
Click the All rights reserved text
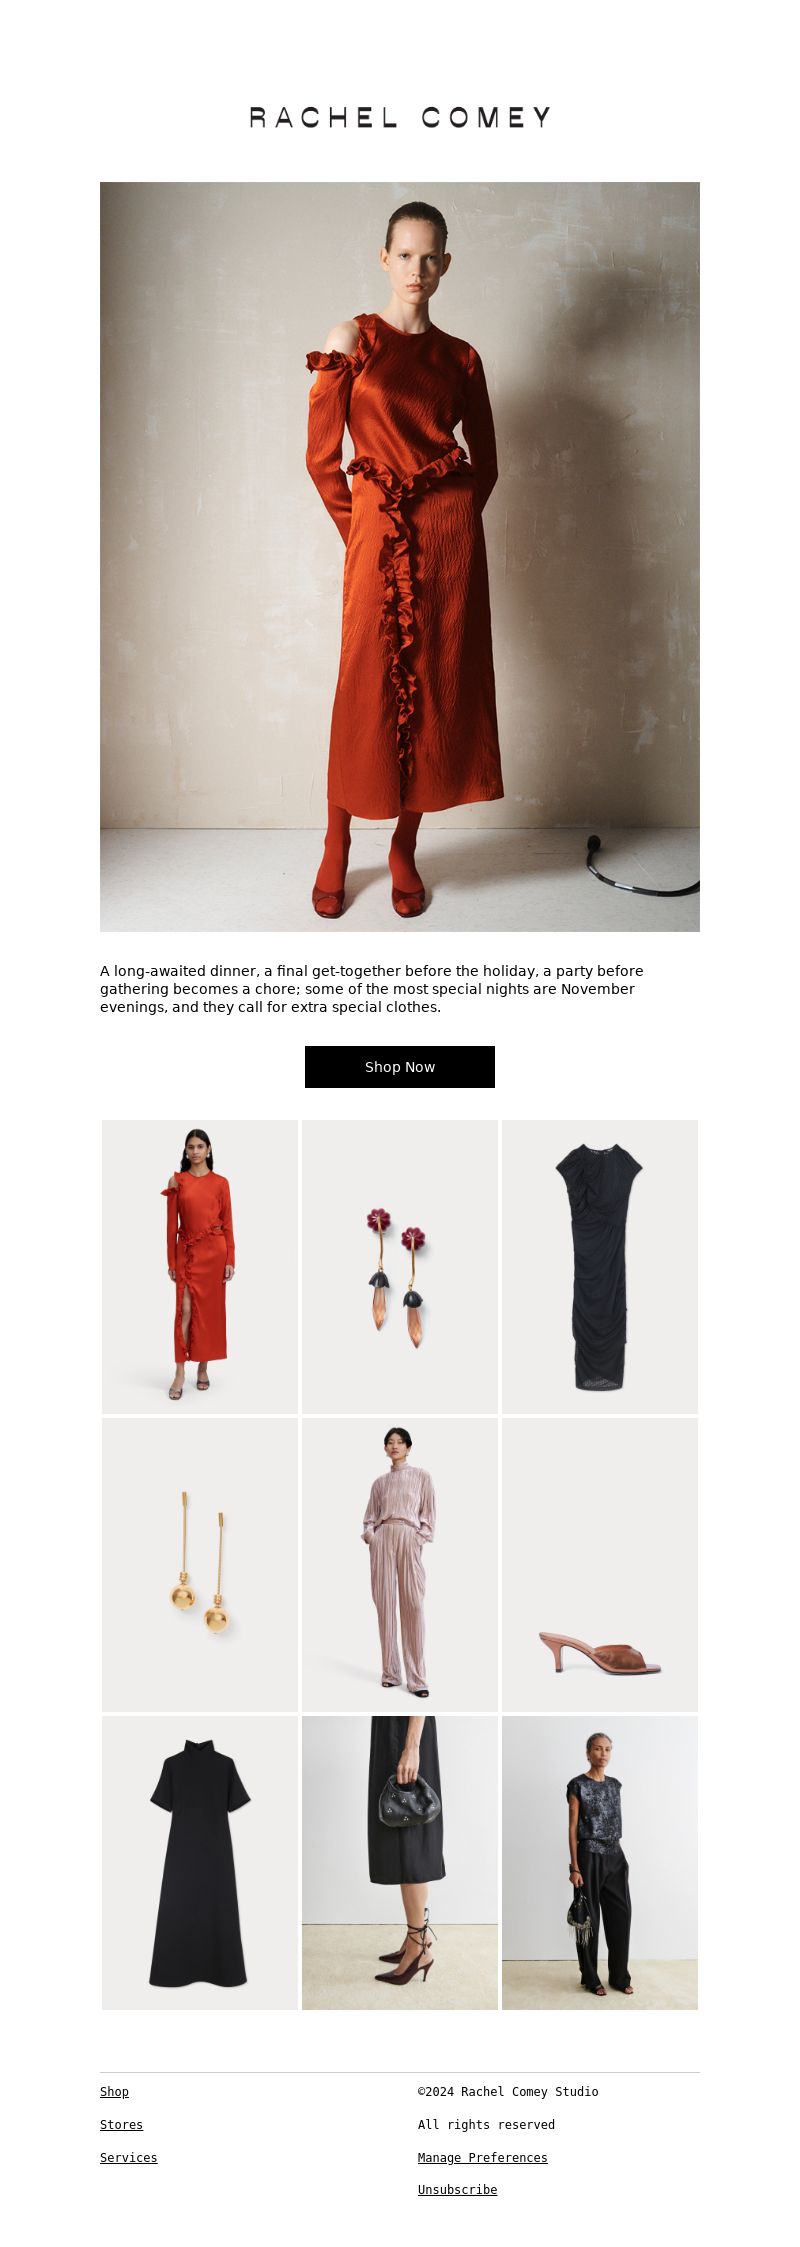pos(486,2125)
